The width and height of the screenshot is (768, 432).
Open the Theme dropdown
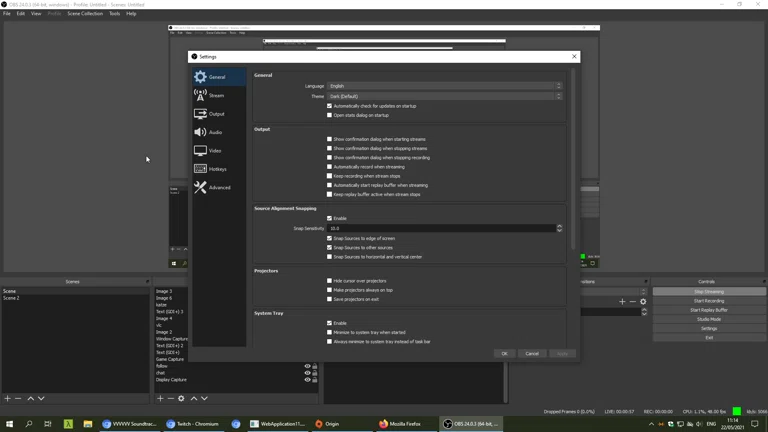[x=445, y=96]
